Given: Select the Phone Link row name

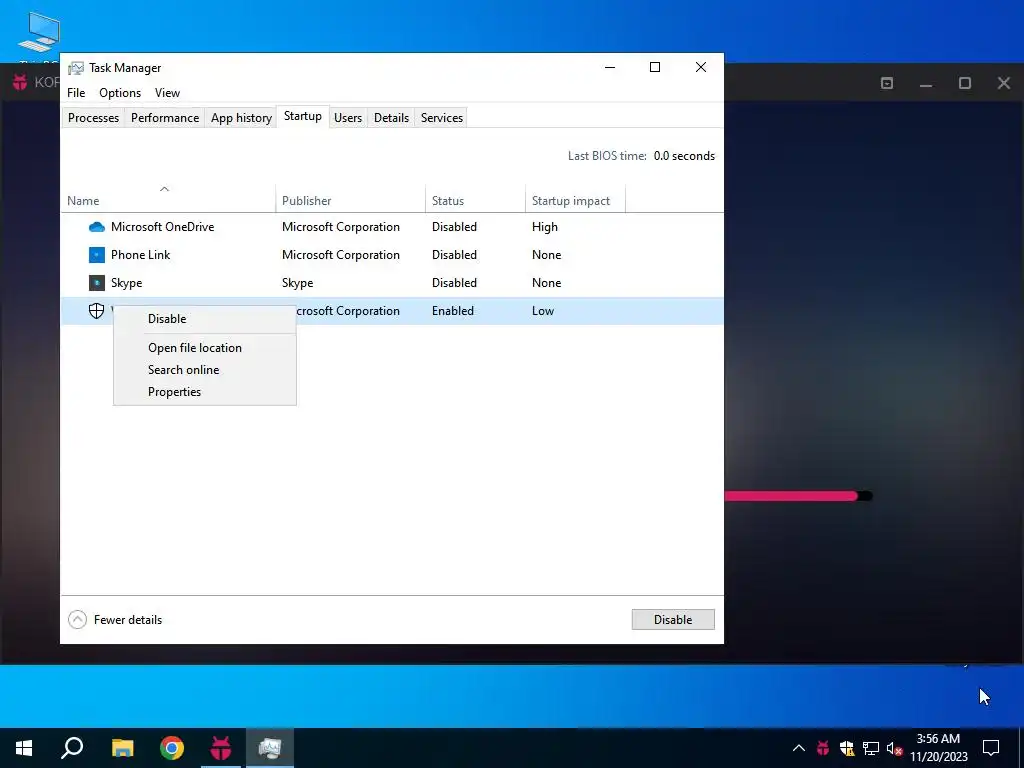Looking at the screenshot, I should pos(140,255).
